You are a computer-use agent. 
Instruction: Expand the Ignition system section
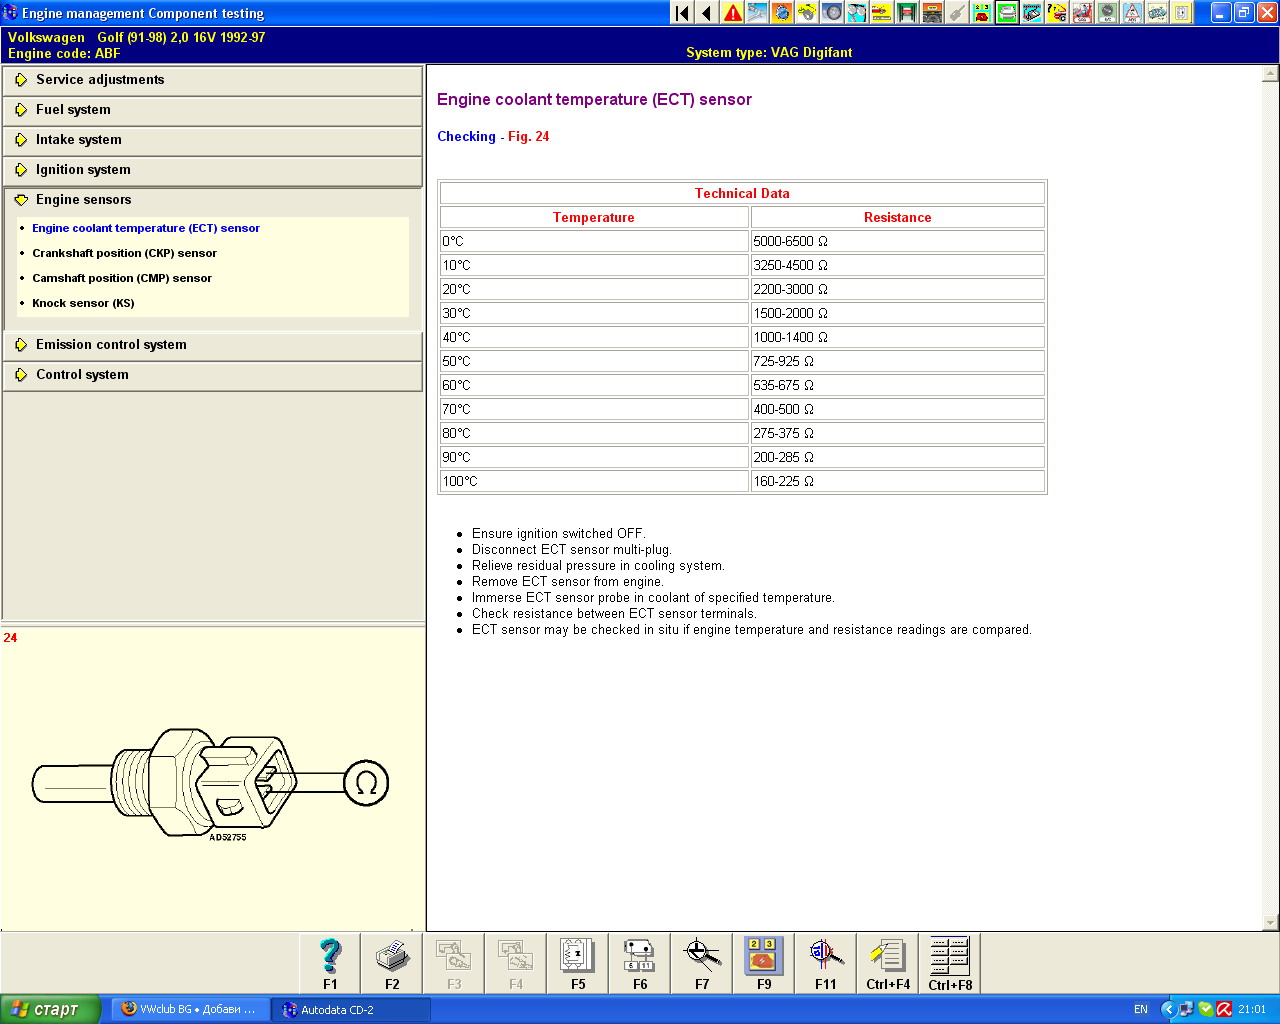pos(83,170)
